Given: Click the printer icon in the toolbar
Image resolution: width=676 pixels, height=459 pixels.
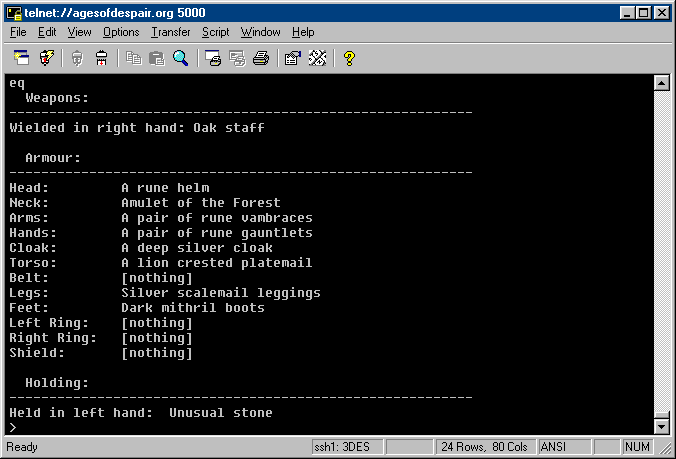Looking at the screenshot, I should coord(260,58).
